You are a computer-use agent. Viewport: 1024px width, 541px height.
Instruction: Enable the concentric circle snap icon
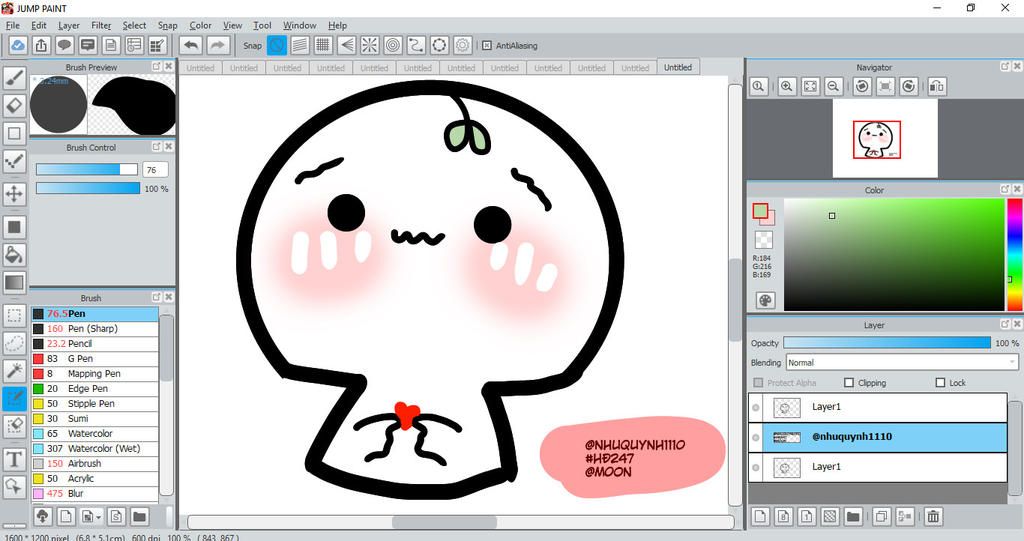pyautogui.click(x=393, y=45)
